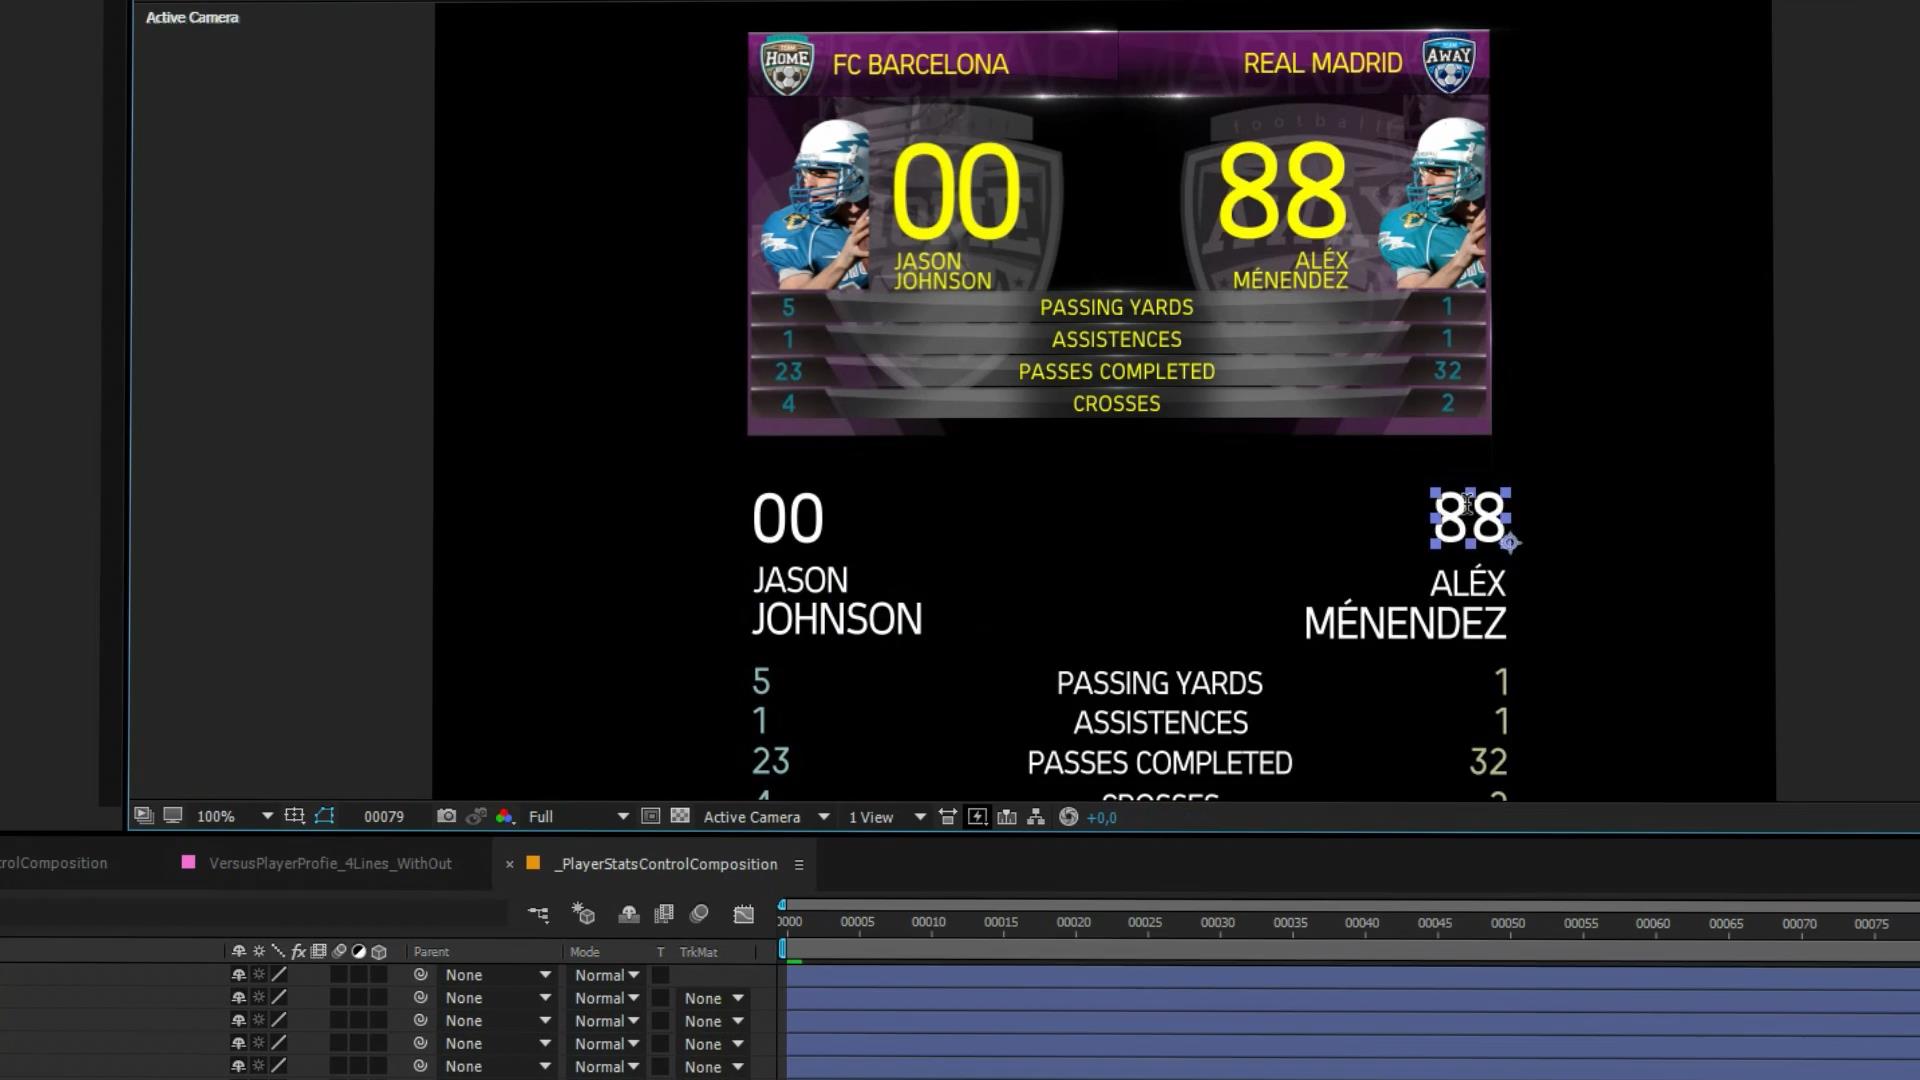Open the Full resolution dropdown
The width and height of the screenshot is (1920, 1080).
pyautogui.click(x=578, y=816)
